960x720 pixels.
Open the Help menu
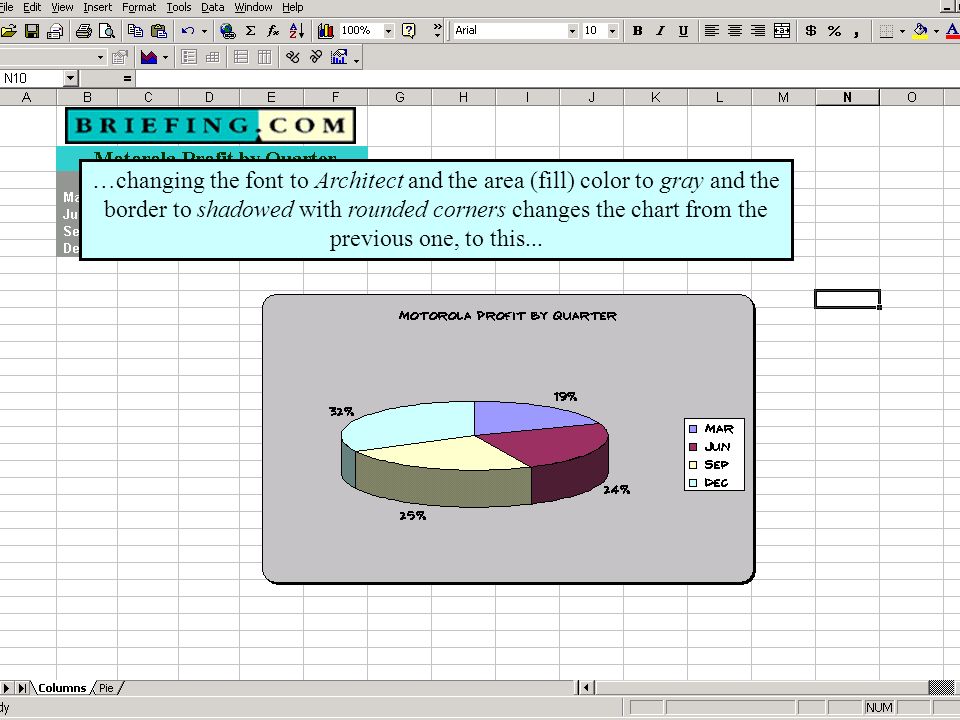[293, 7]
